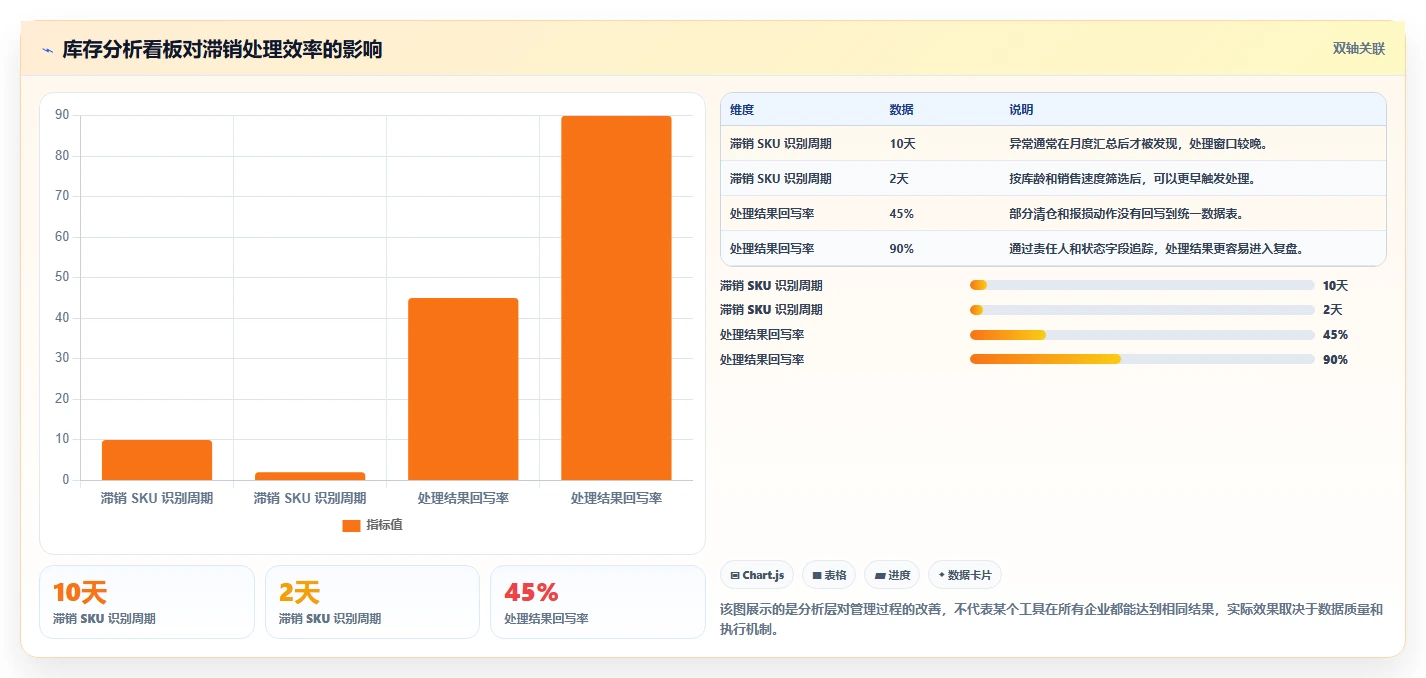The height and width of the screenshot is (678, 1426).
Task: Click the x-axis label under the 10-value bar
Action: [157, 498]
